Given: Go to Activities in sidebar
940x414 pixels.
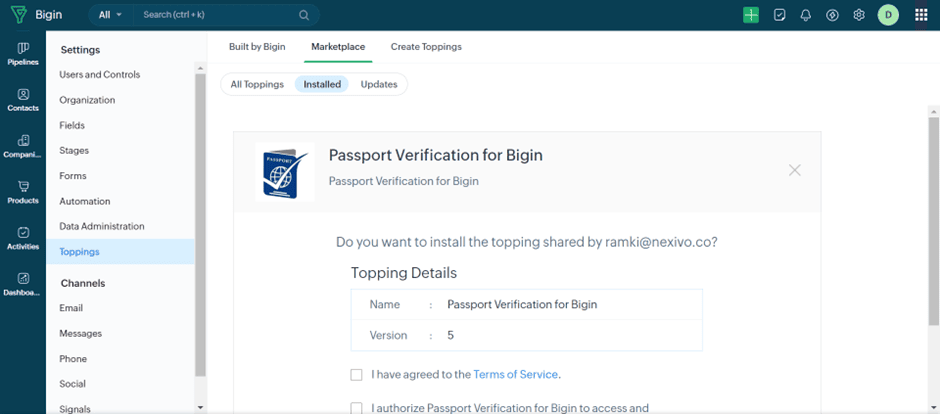Looking at the screenshot, I should [23, 238].
